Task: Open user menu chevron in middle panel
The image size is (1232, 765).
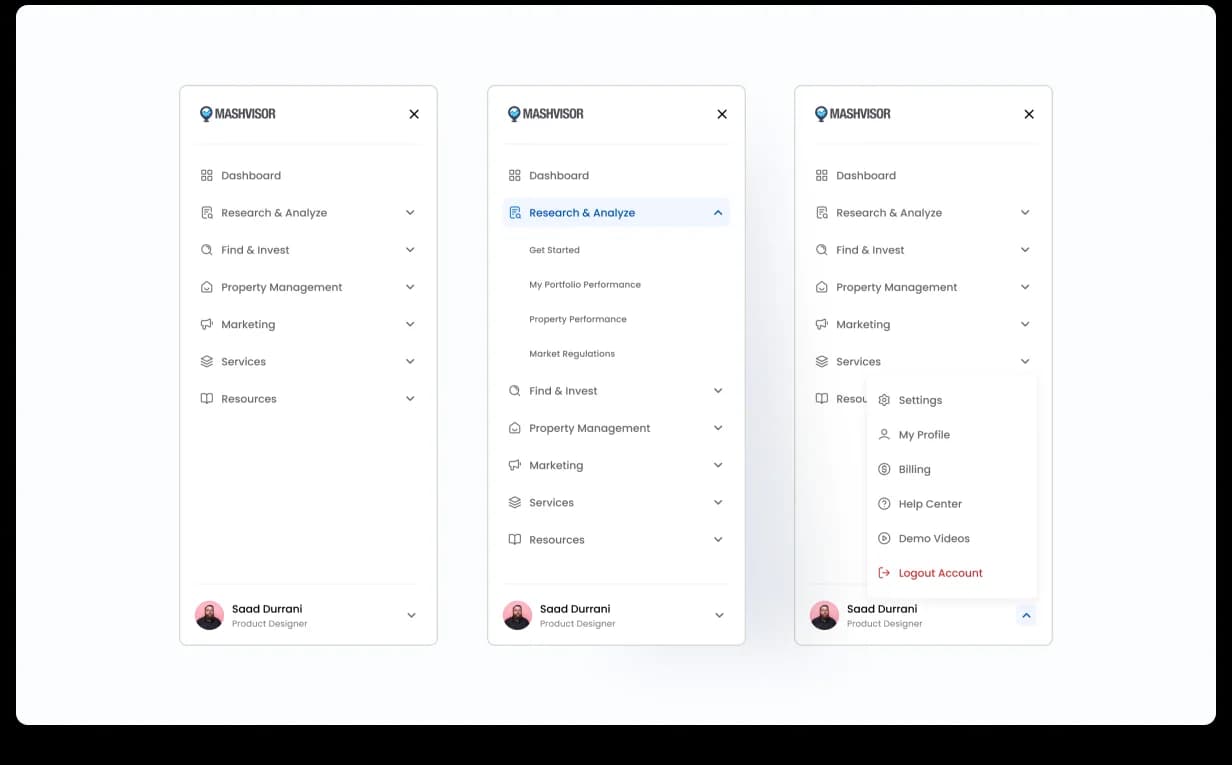Action: pyautogui.click(x=719, y=616)
